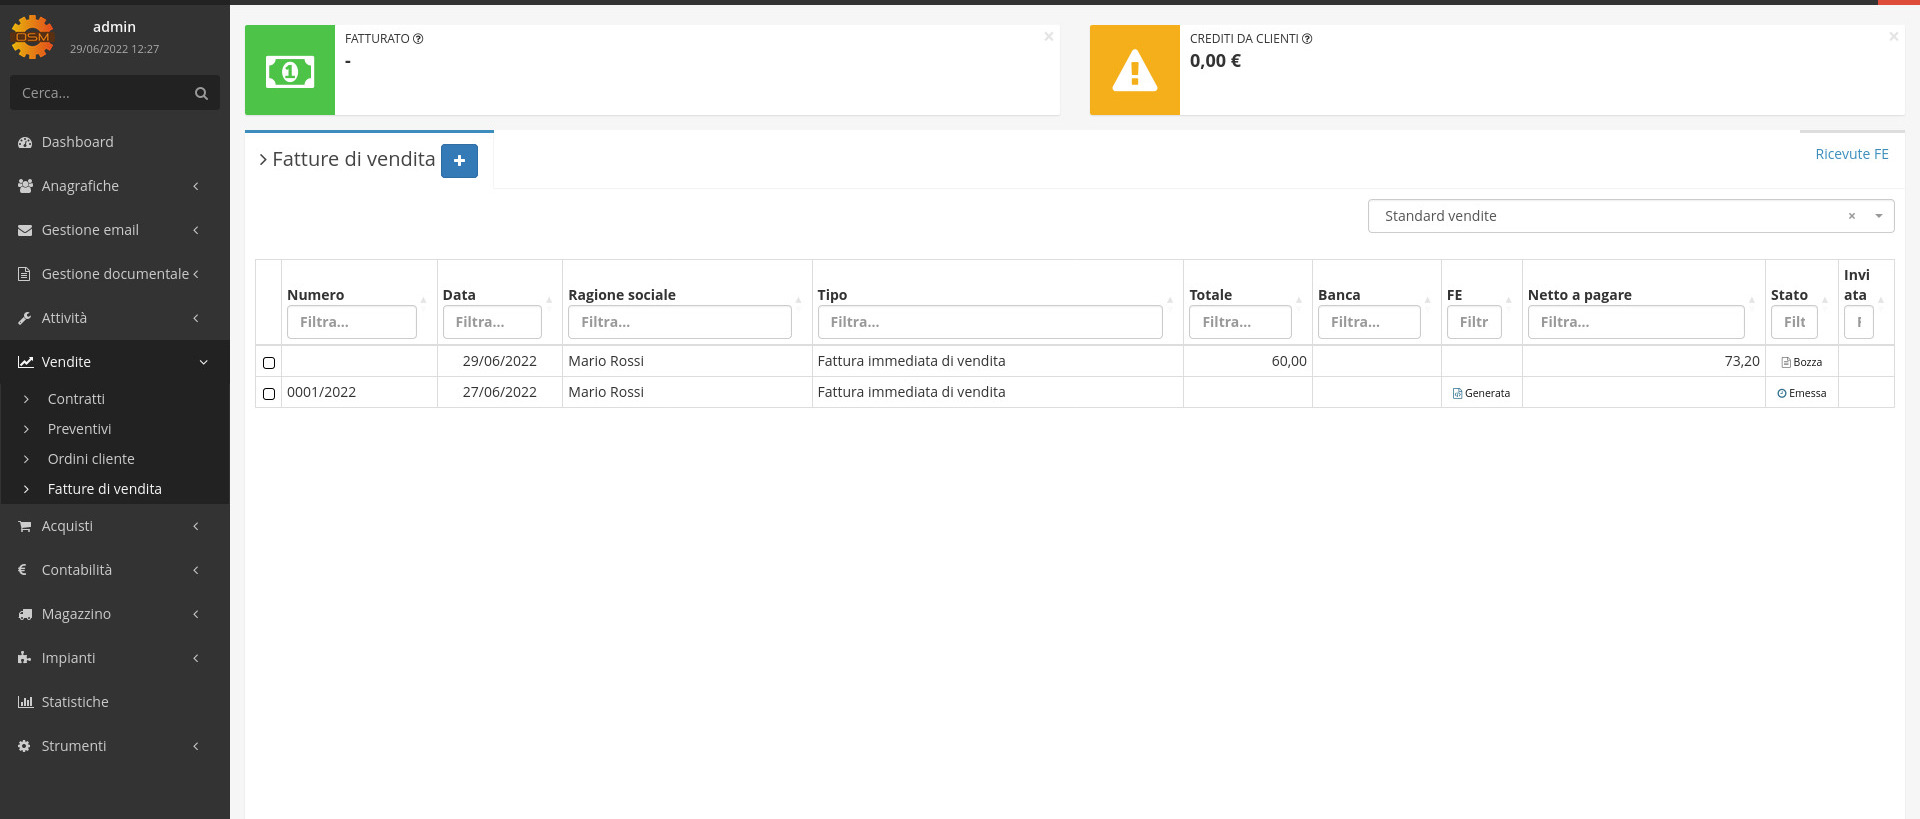
Task: Open the Standard vendite dropdown
Action: (x=1878, y=216)
